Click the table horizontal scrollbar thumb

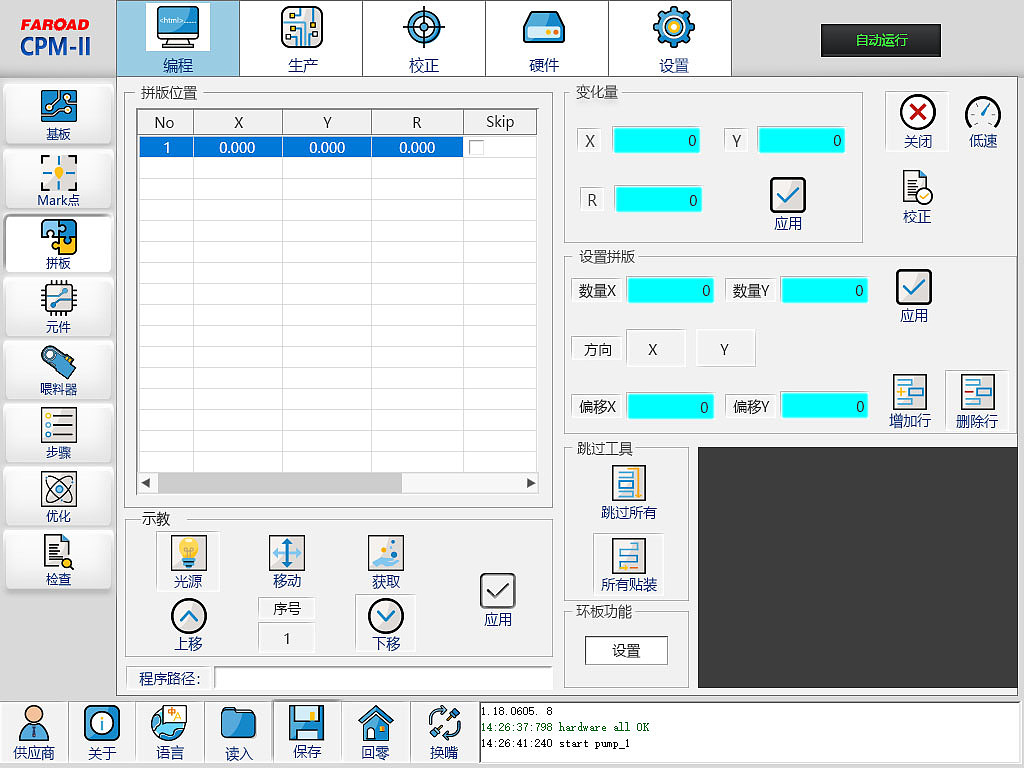[280, 483]
